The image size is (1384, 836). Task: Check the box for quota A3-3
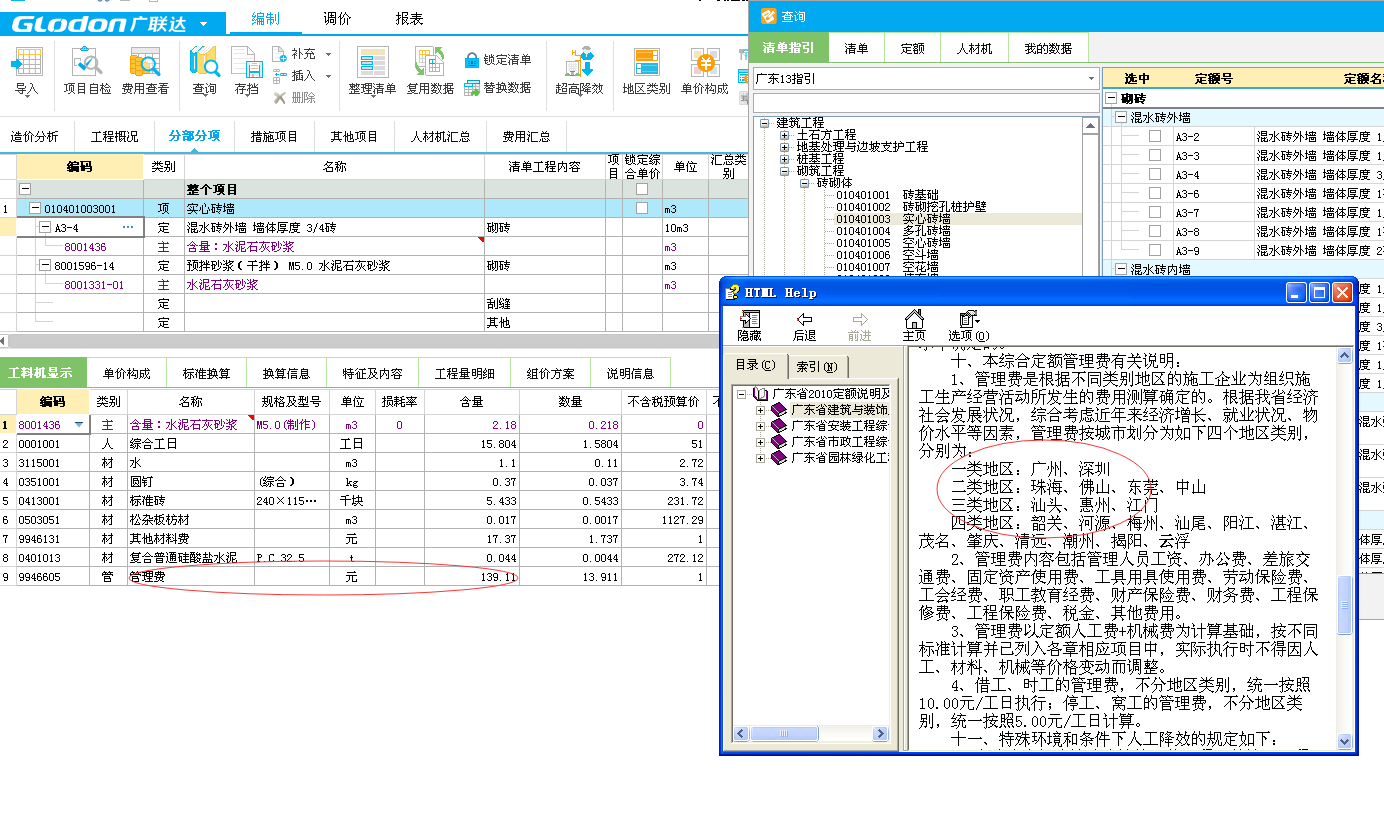(1155, 155)
